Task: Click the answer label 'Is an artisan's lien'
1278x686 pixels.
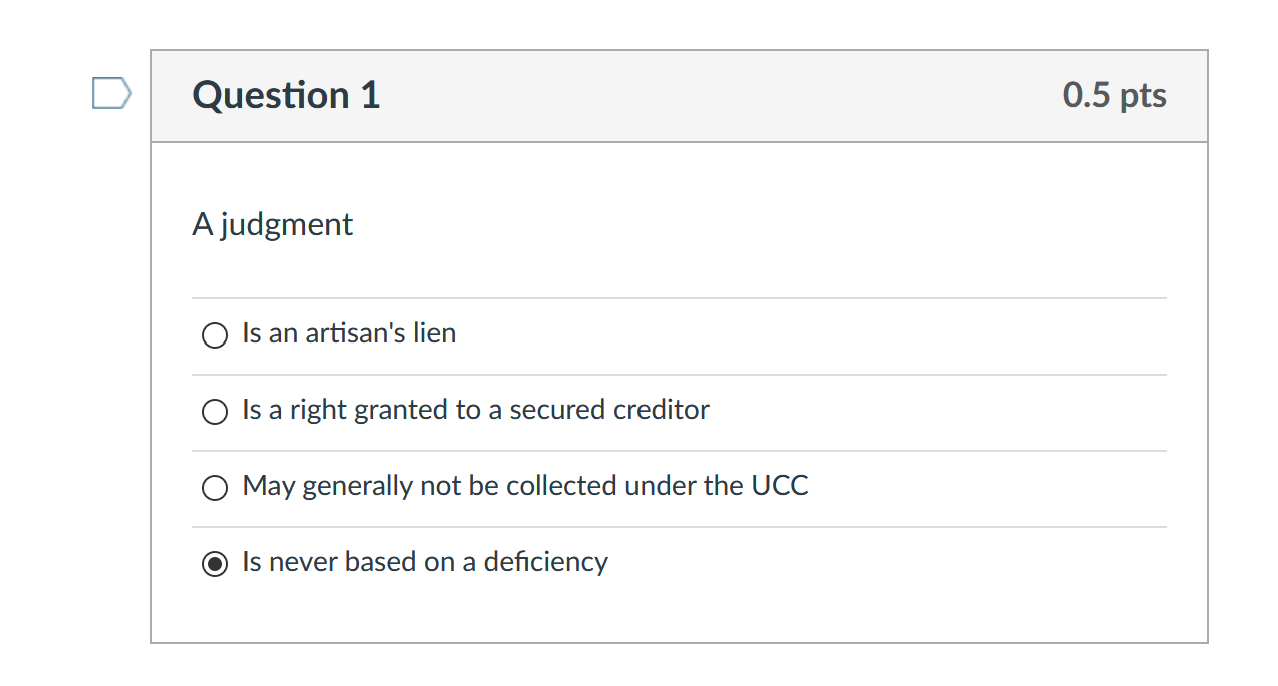Action: click(x=348, y=333)
